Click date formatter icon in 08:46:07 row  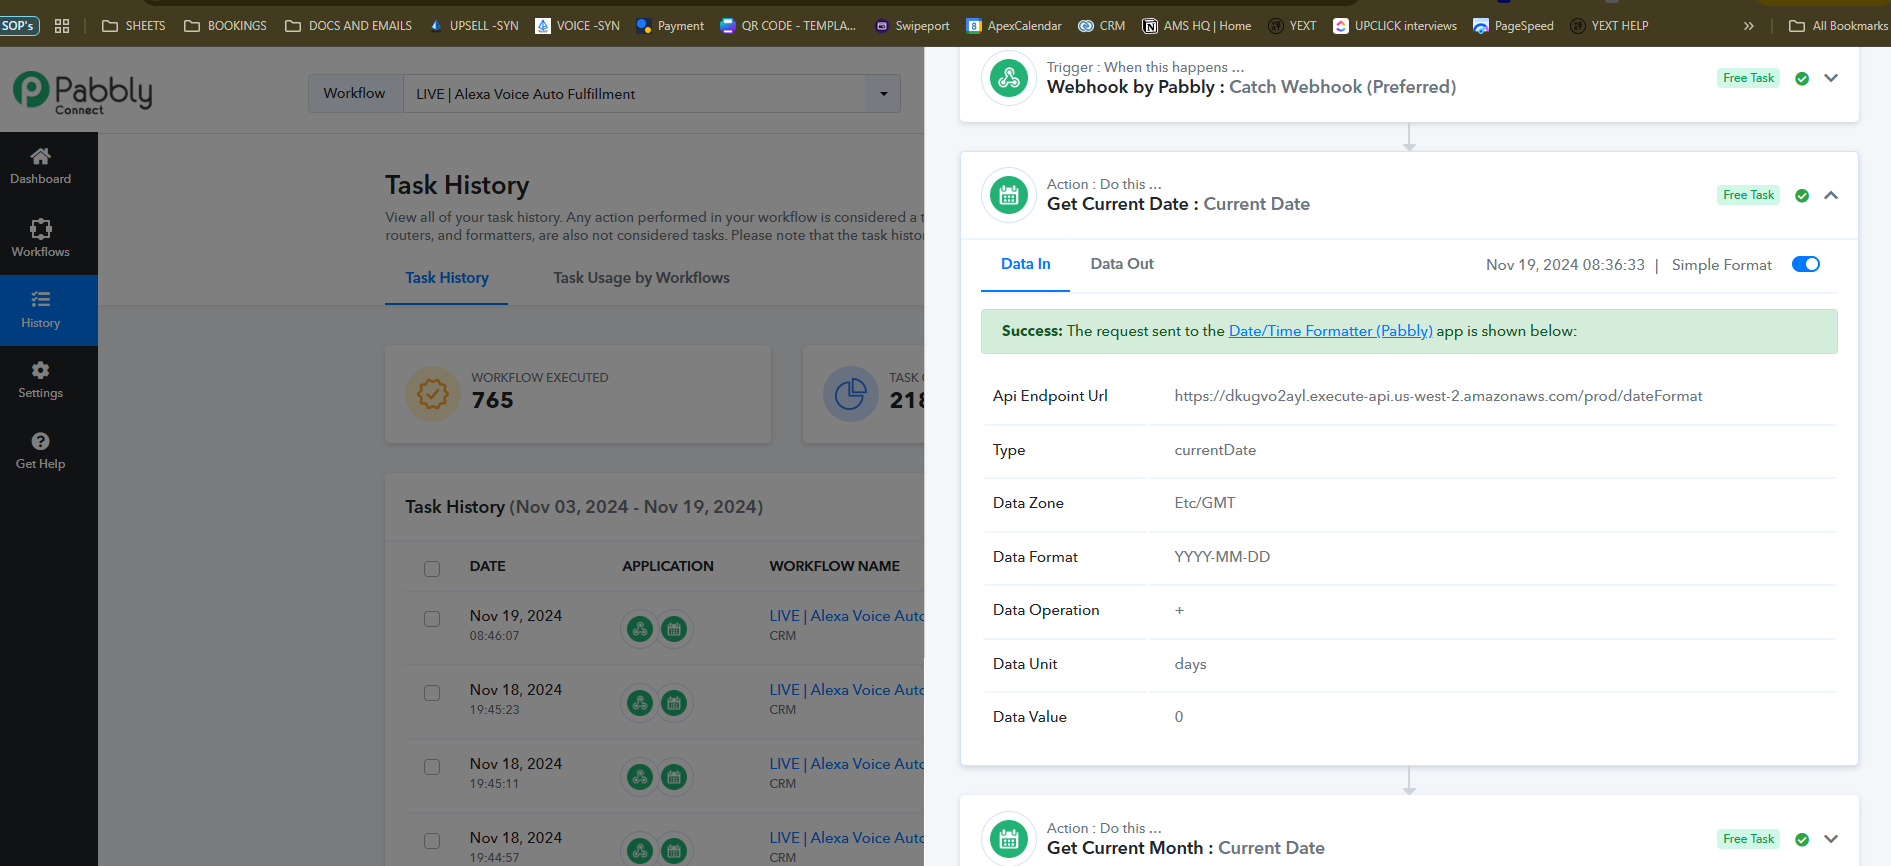point(674,629)
